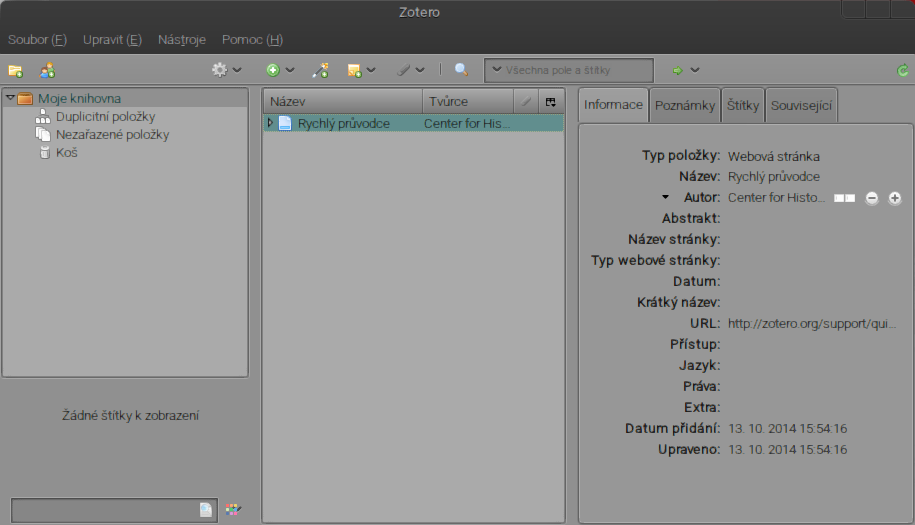Click Add Item by Identifier wand icon
The height and width of the screenshot is (525, 915).
pos(320,70)
